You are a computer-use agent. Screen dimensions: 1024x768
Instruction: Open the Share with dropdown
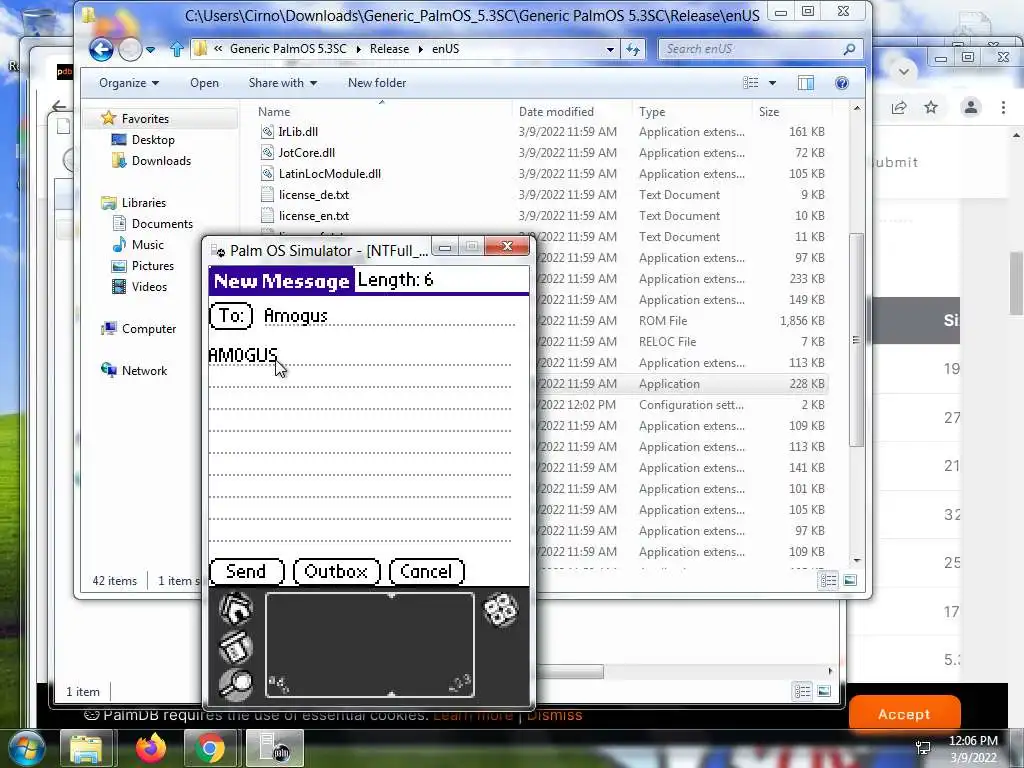click(x=282, y=83)
